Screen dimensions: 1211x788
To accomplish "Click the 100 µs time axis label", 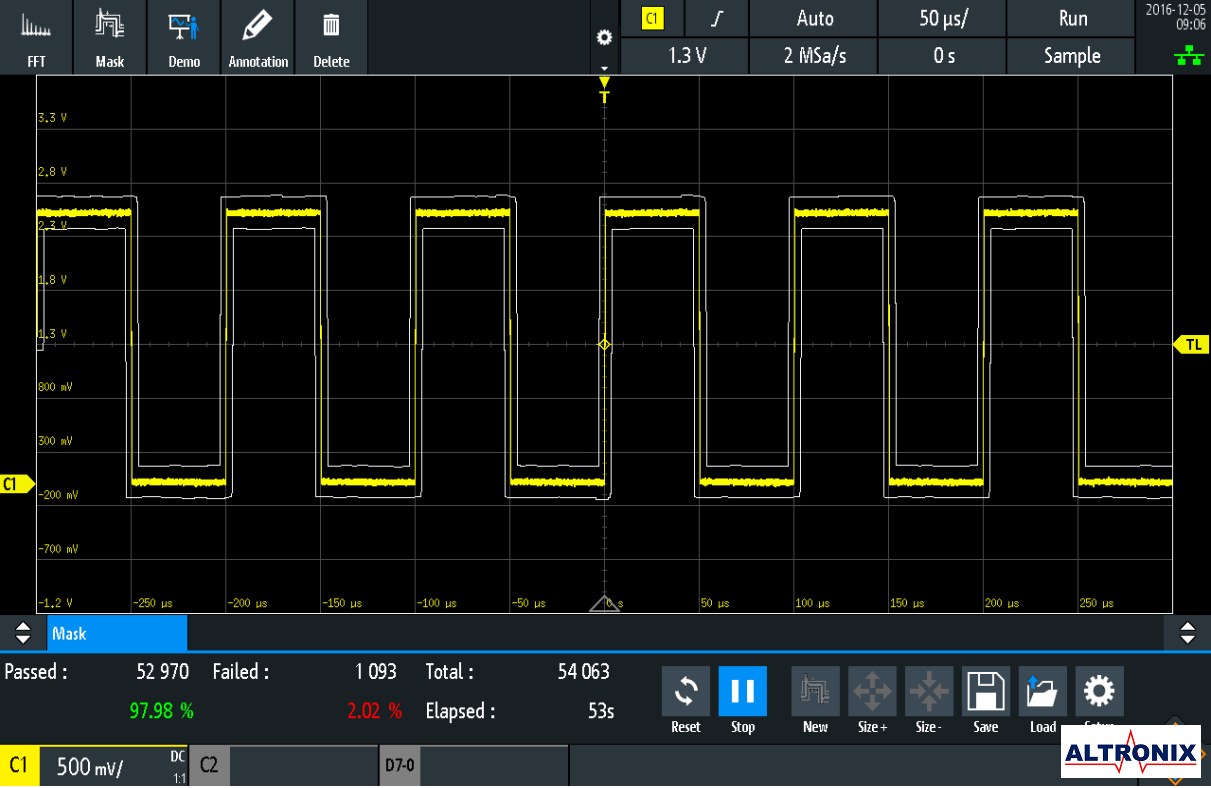I will pos(812,603).
